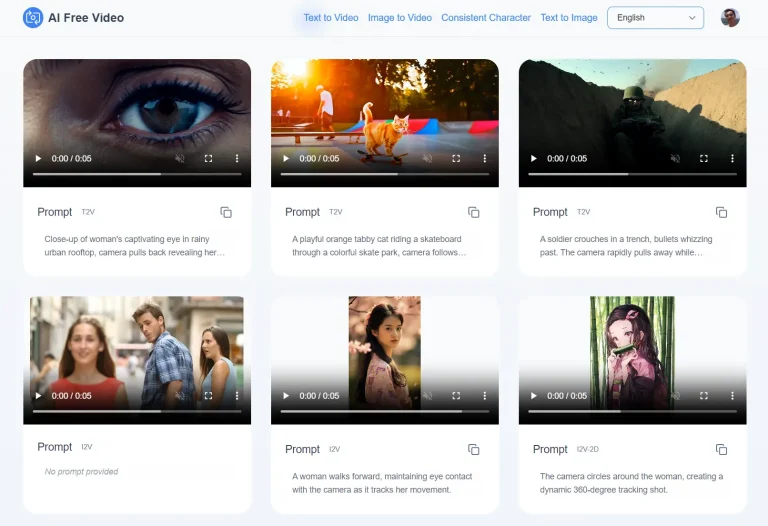The height and width of the screenshot is (526, 768).
Task: Click prompt text 'A soldier crouches in a trench'
Action: (x=626, y=245)
